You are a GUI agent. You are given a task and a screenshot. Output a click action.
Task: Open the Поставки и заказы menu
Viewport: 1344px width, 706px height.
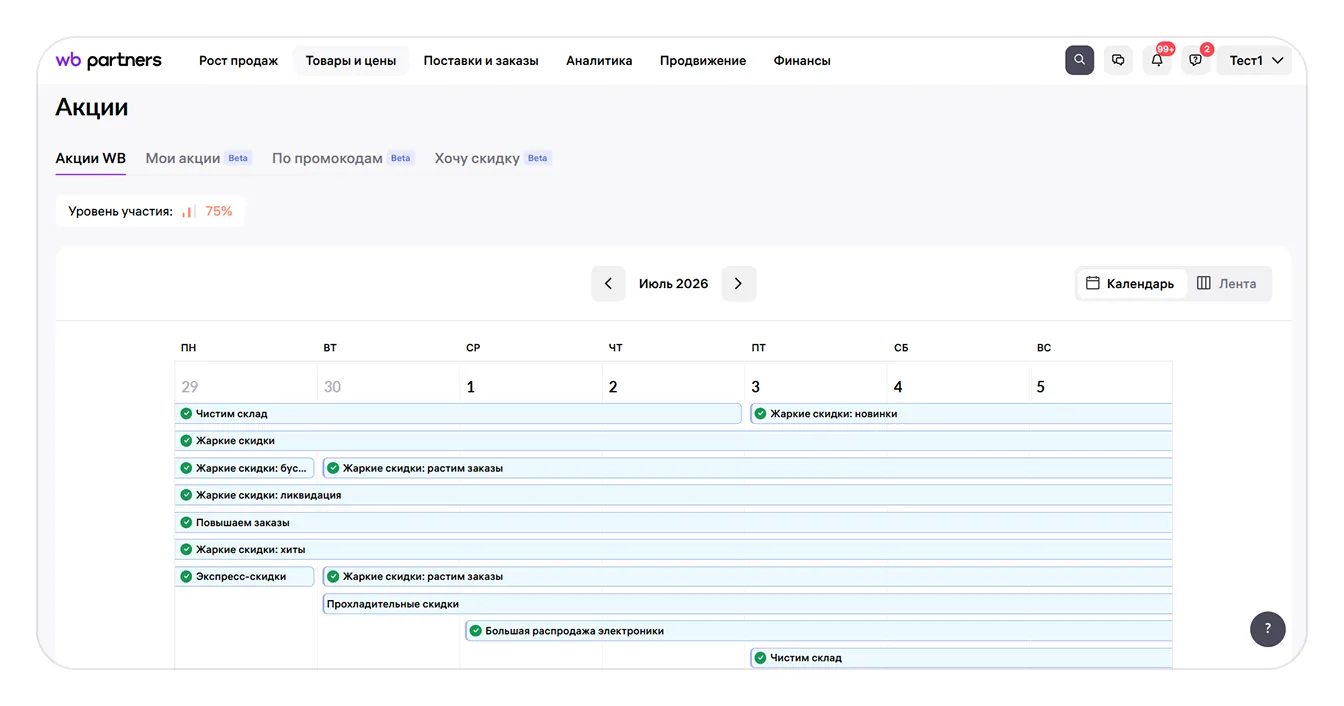[481, 61]
